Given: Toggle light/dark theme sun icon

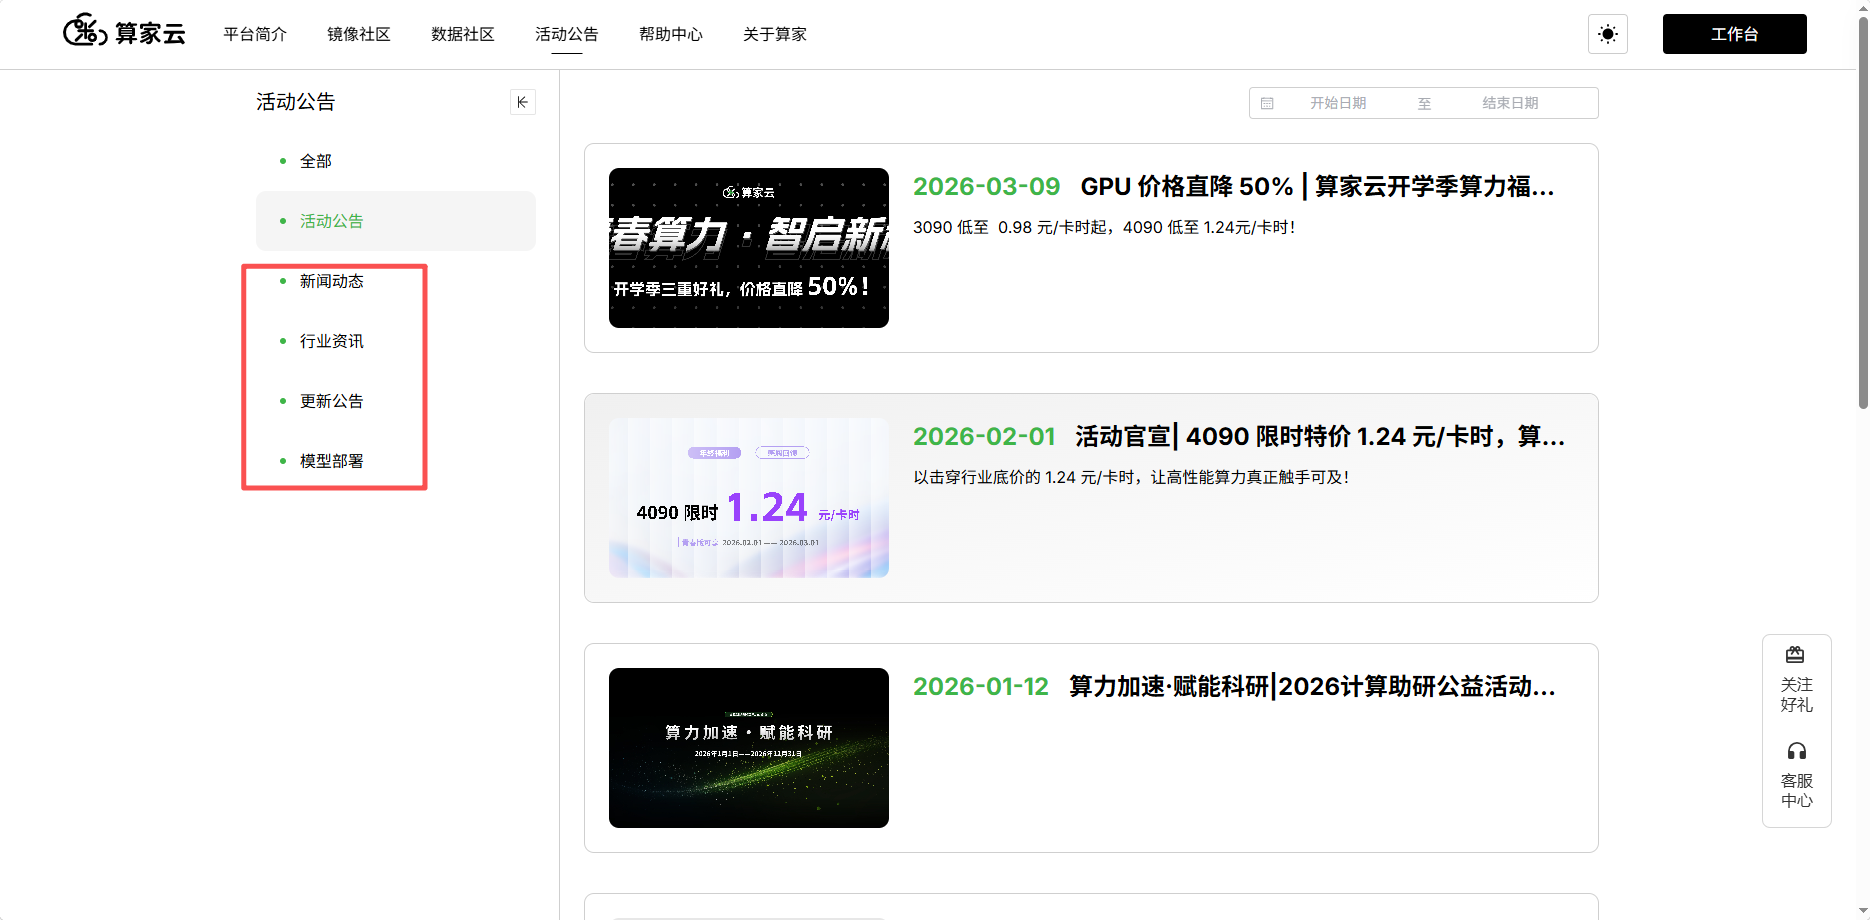Looking at the screenshot, I should coord(1608,34).
